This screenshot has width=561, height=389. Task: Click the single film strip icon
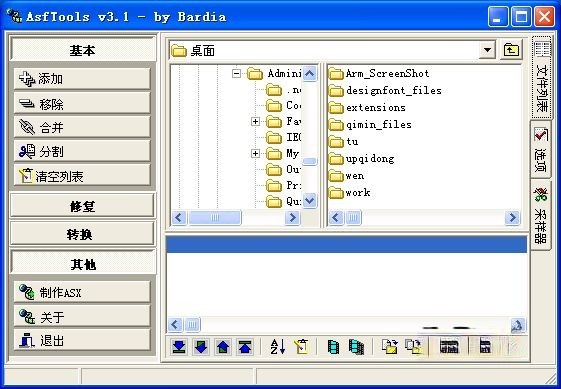point(333,346)
